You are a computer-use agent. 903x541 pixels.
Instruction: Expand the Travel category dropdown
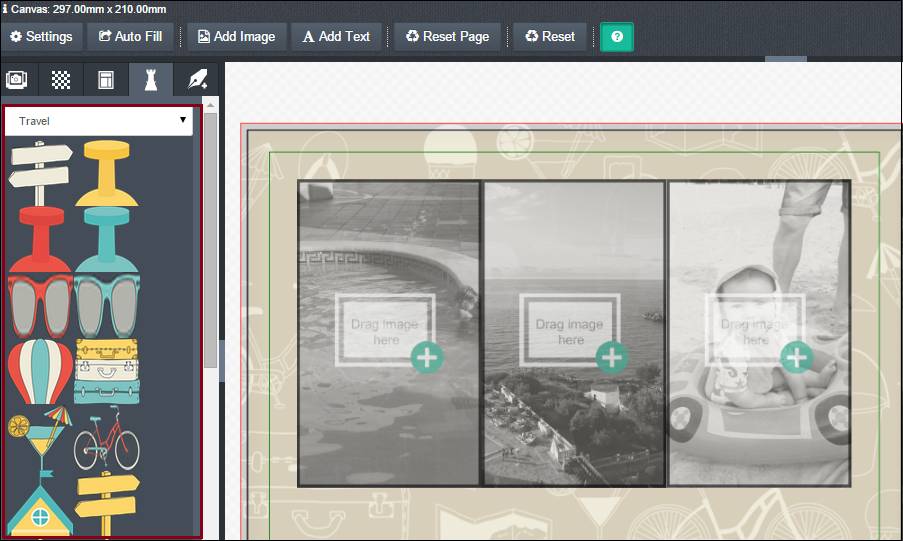coord(102,121)
